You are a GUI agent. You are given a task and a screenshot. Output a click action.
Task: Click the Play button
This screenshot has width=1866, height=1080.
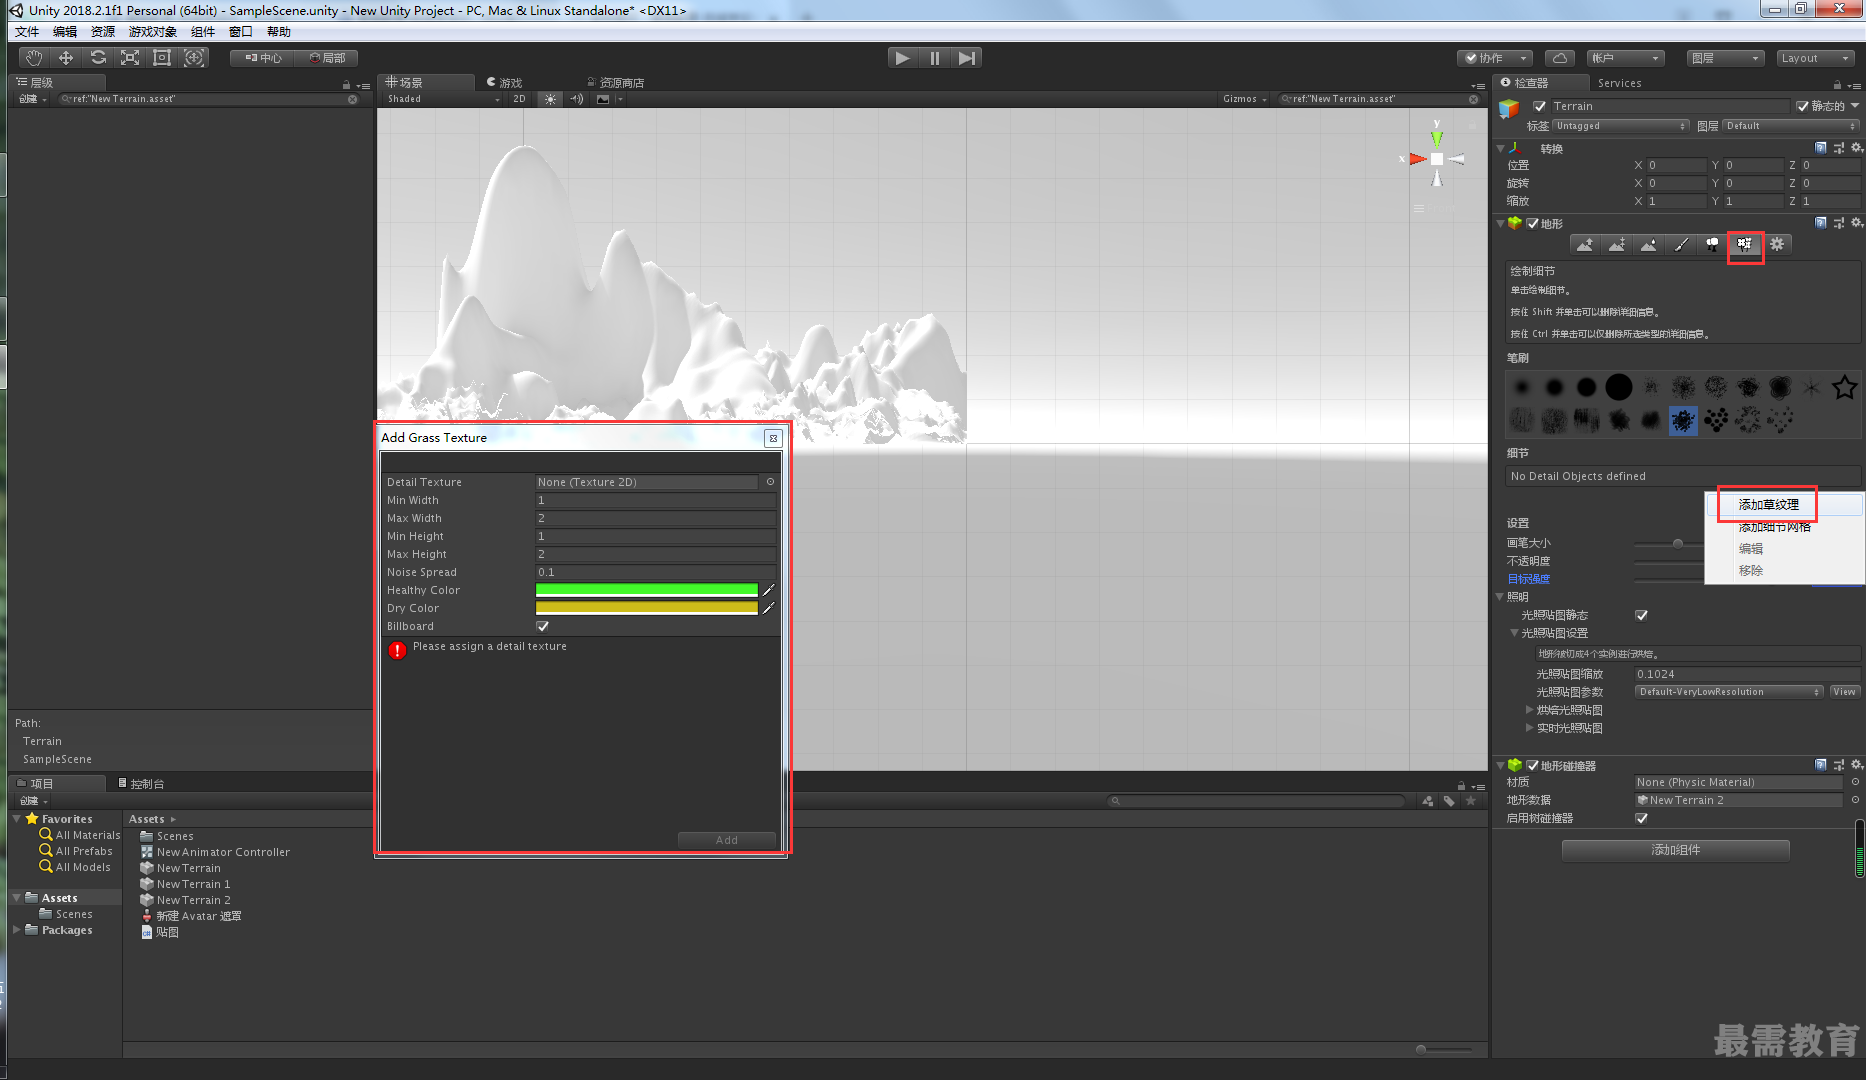[x=902, y=58]
